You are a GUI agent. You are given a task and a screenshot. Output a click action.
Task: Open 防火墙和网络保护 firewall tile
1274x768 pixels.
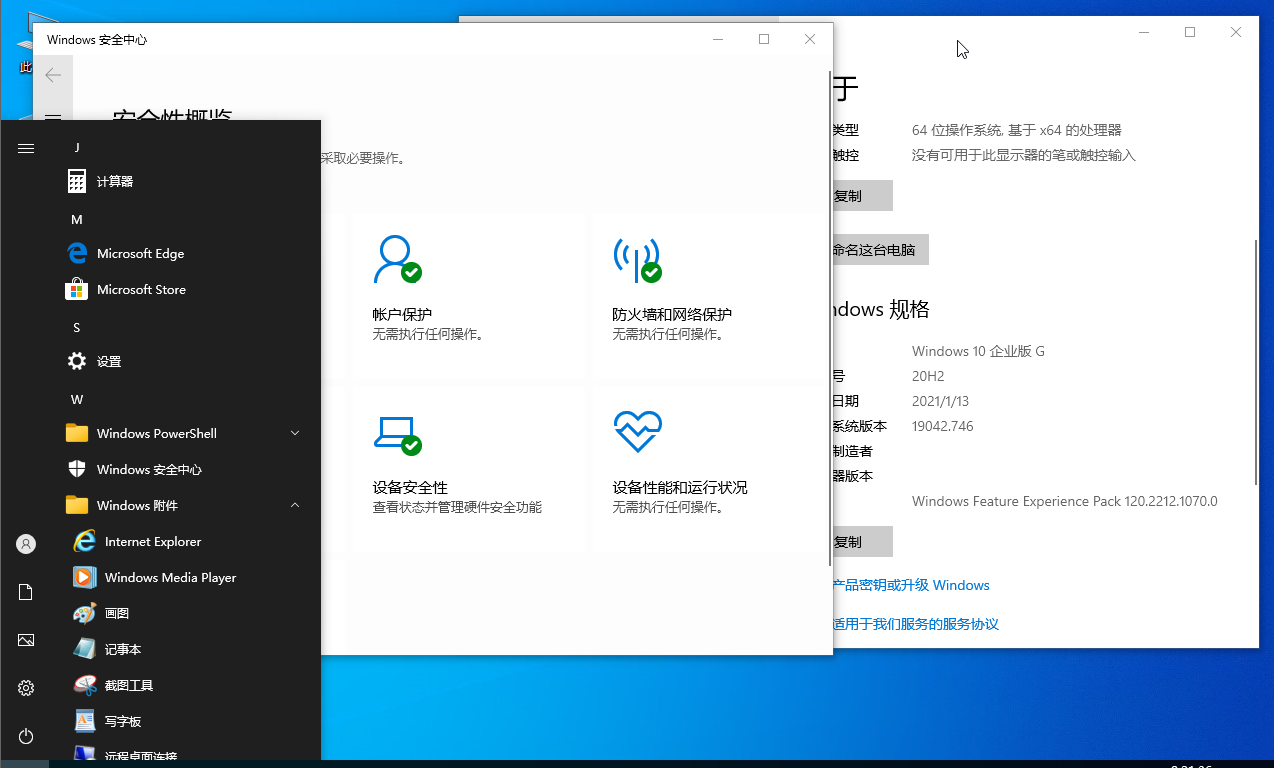707,294
